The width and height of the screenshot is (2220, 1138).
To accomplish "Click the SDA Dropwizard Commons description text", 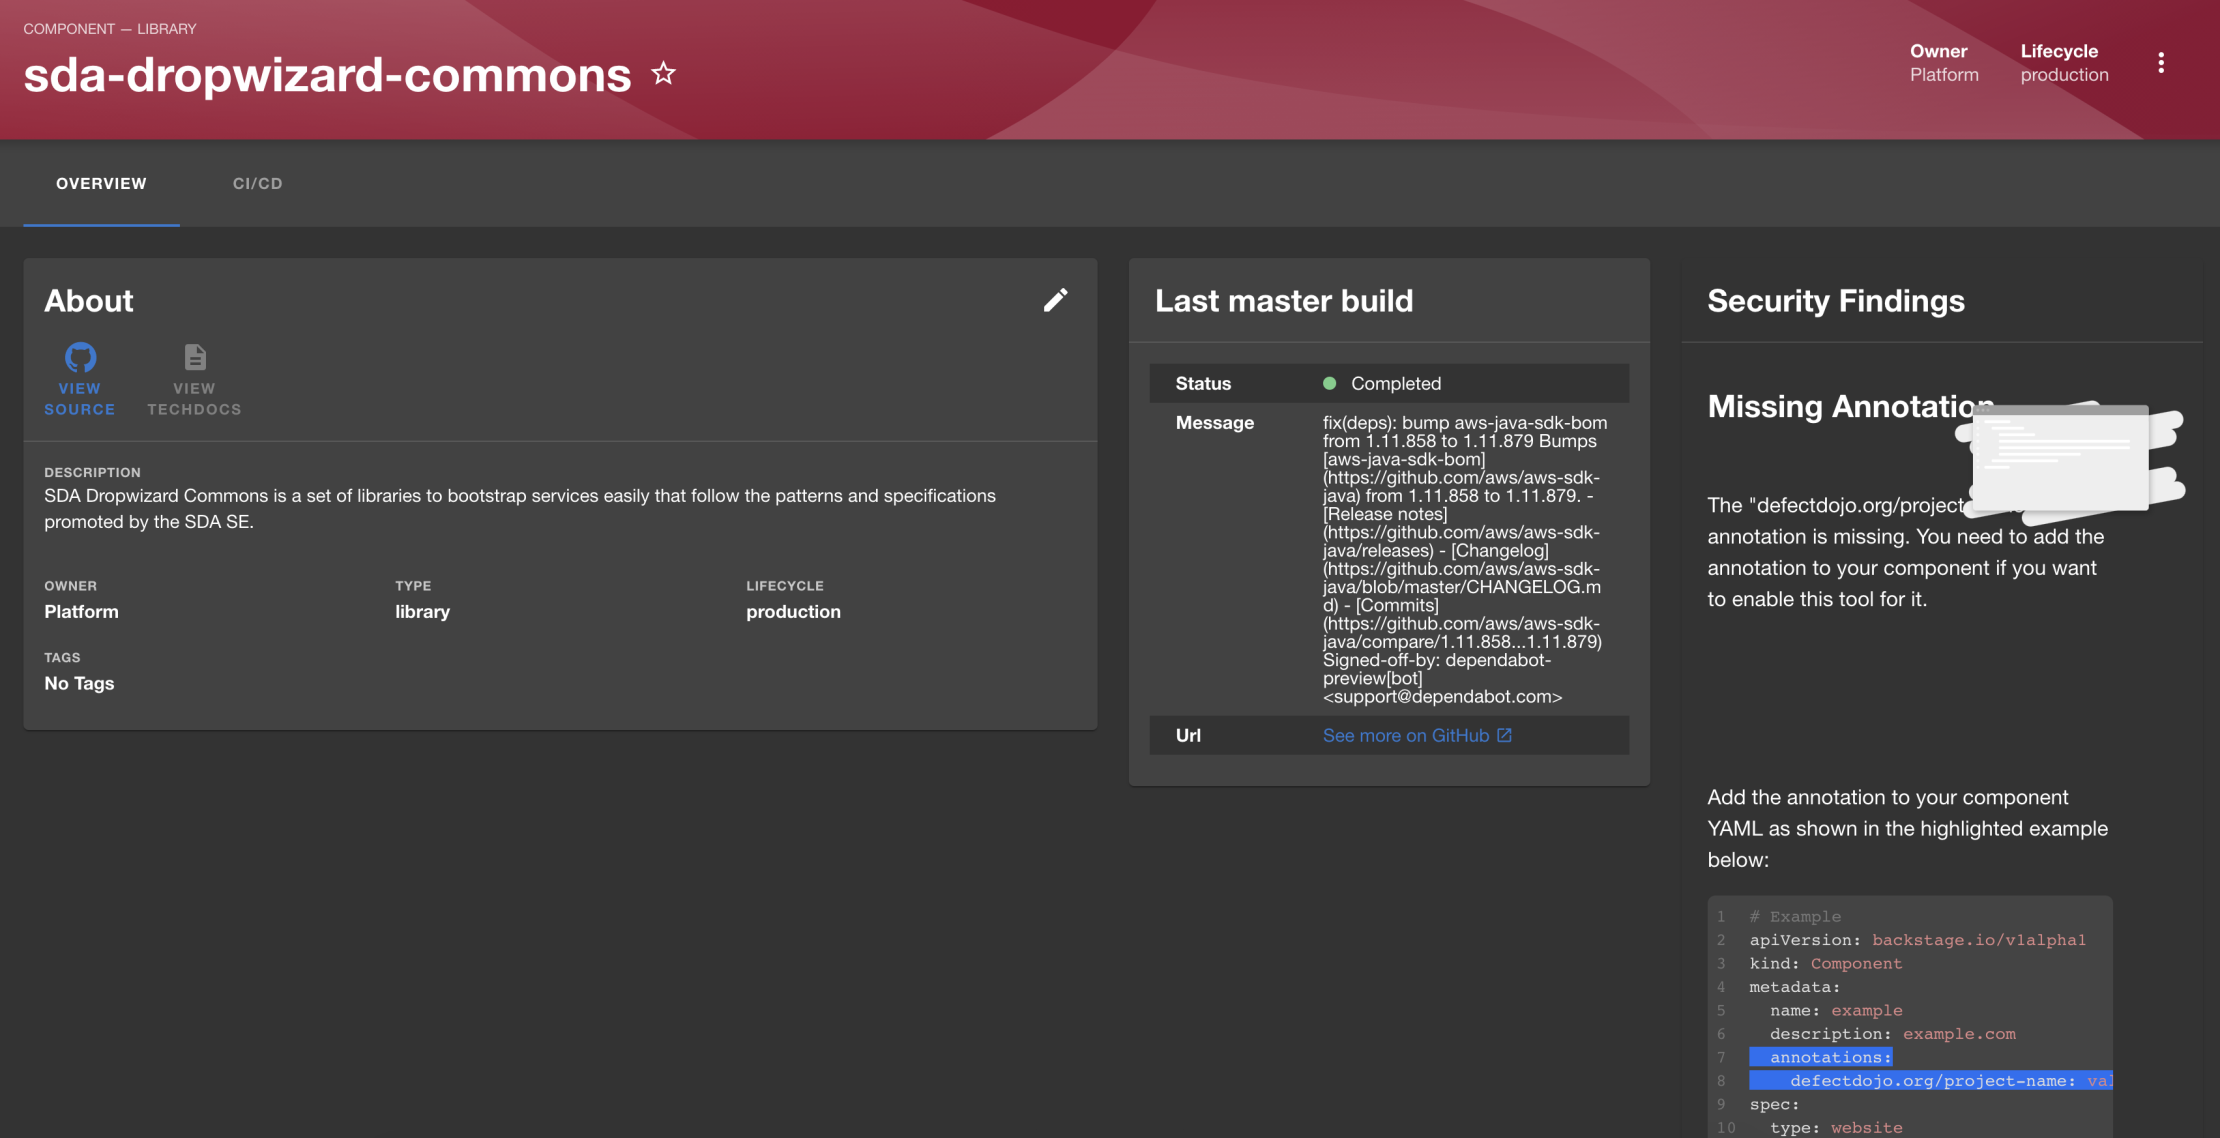I will coord(520,508).
